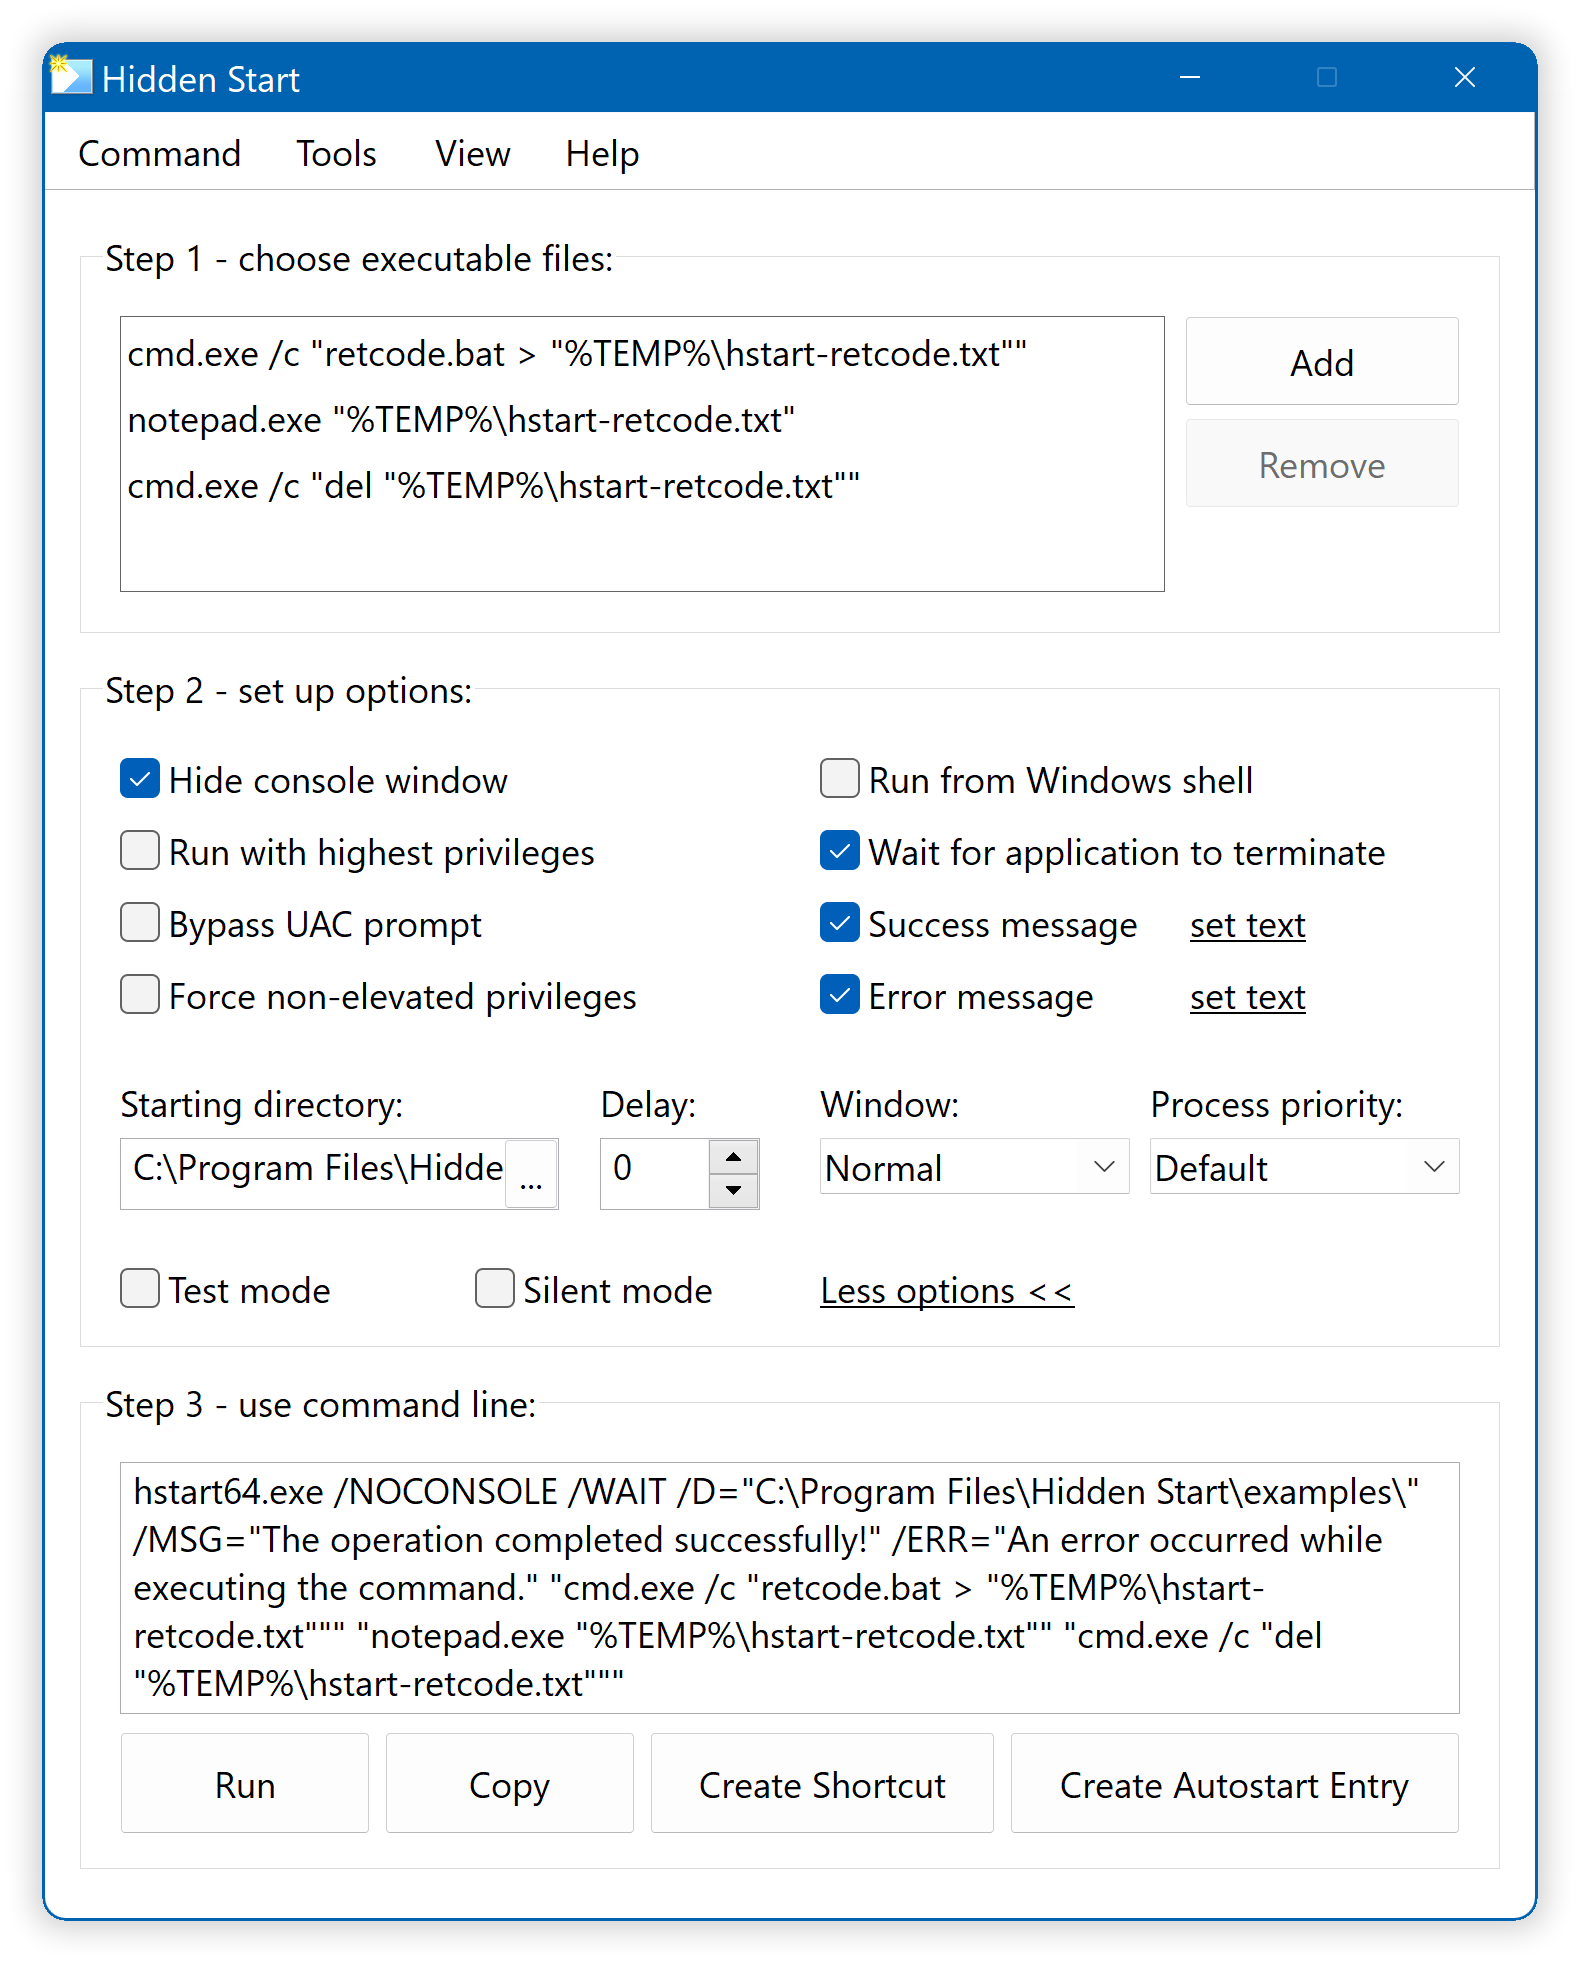Viewport: 1581px width, 1965px height.
Task: Click inside the Step 3 command line text box
Action: click(790, 1588)
